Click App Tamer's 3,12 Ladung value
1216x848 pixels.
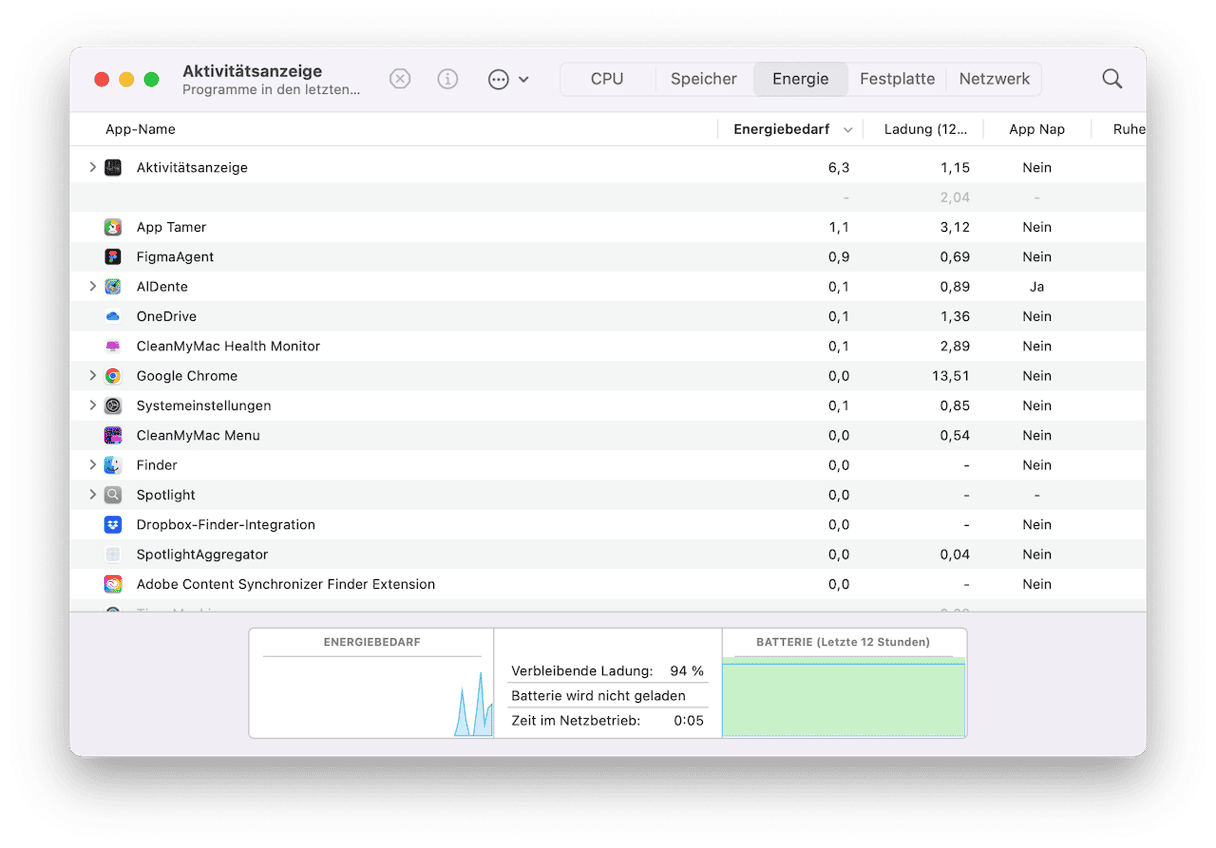pos(955,227)
